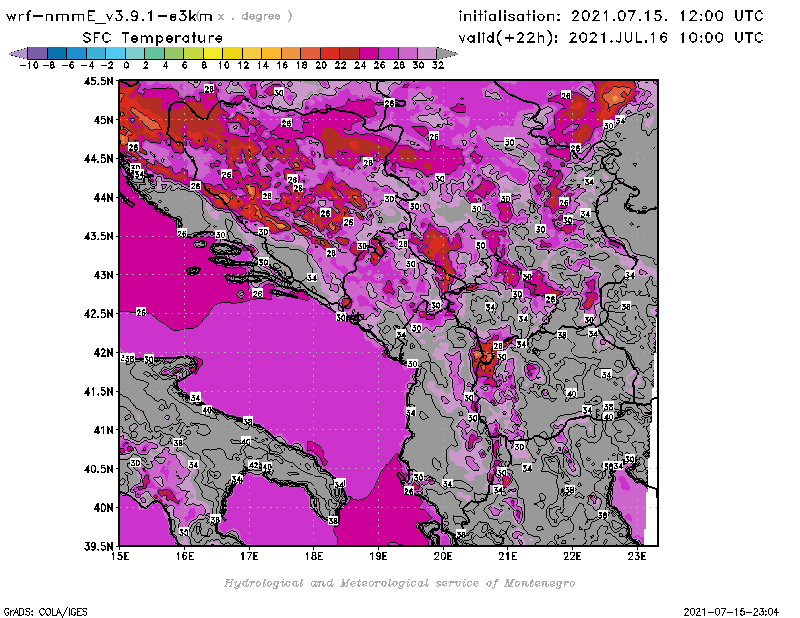Image resolution: width=800 pixels, height=618 pixels.
Task: Pick the green swatch between 2 and 4
Action: (155, 53)
